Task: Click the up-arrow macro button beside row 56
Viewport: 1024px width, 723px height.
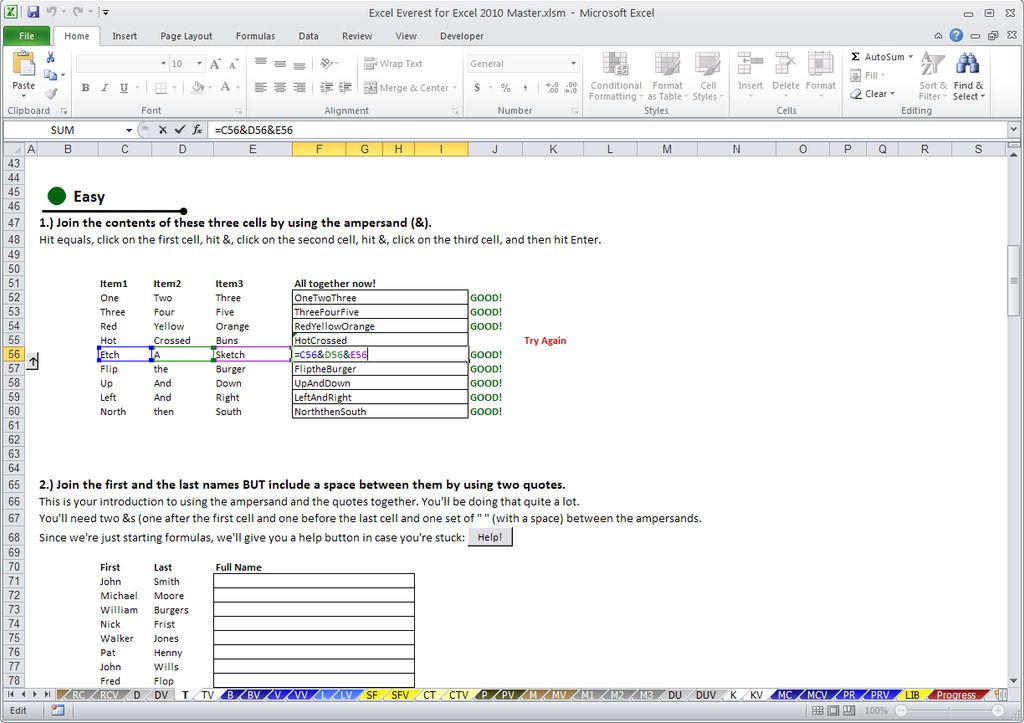Action: point(32,361)
